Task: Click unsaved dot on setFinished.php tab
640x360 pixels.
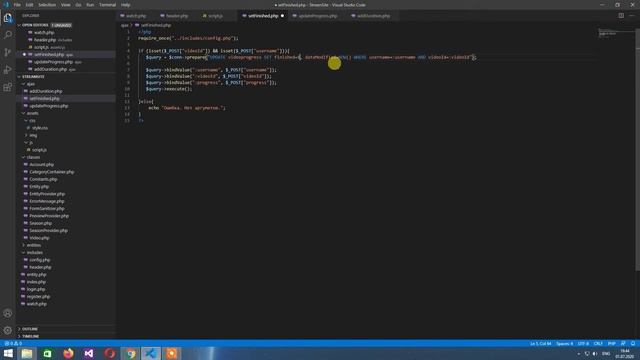Action: (x=282, y=16)
